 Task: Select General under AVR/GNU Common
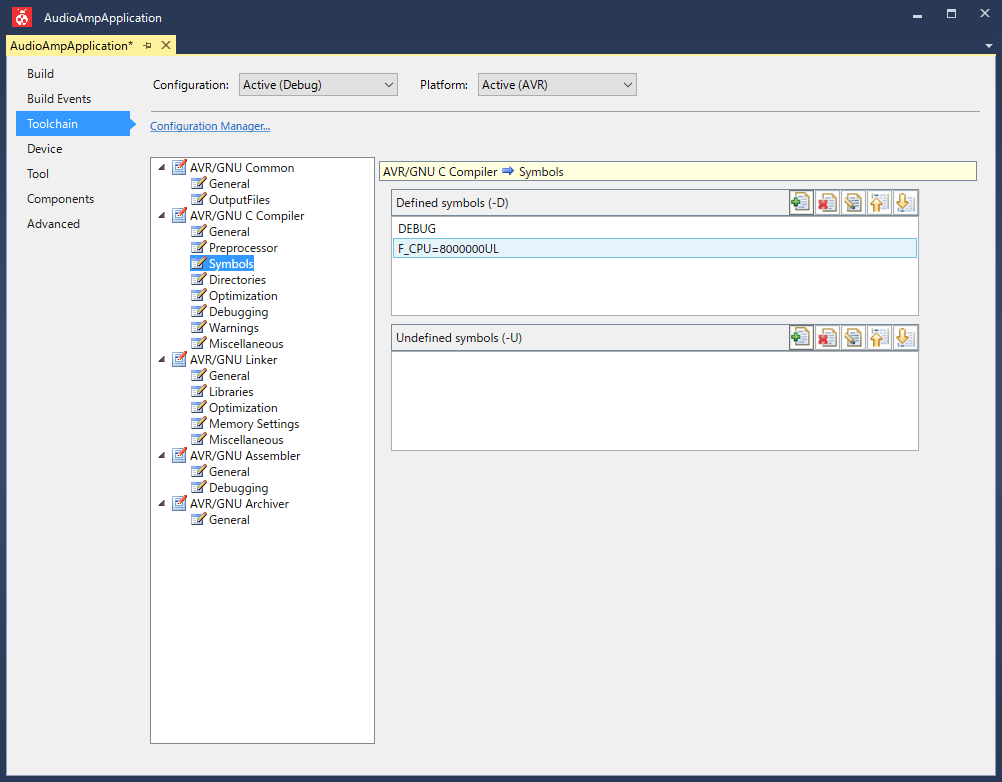(x=221, y=183)
